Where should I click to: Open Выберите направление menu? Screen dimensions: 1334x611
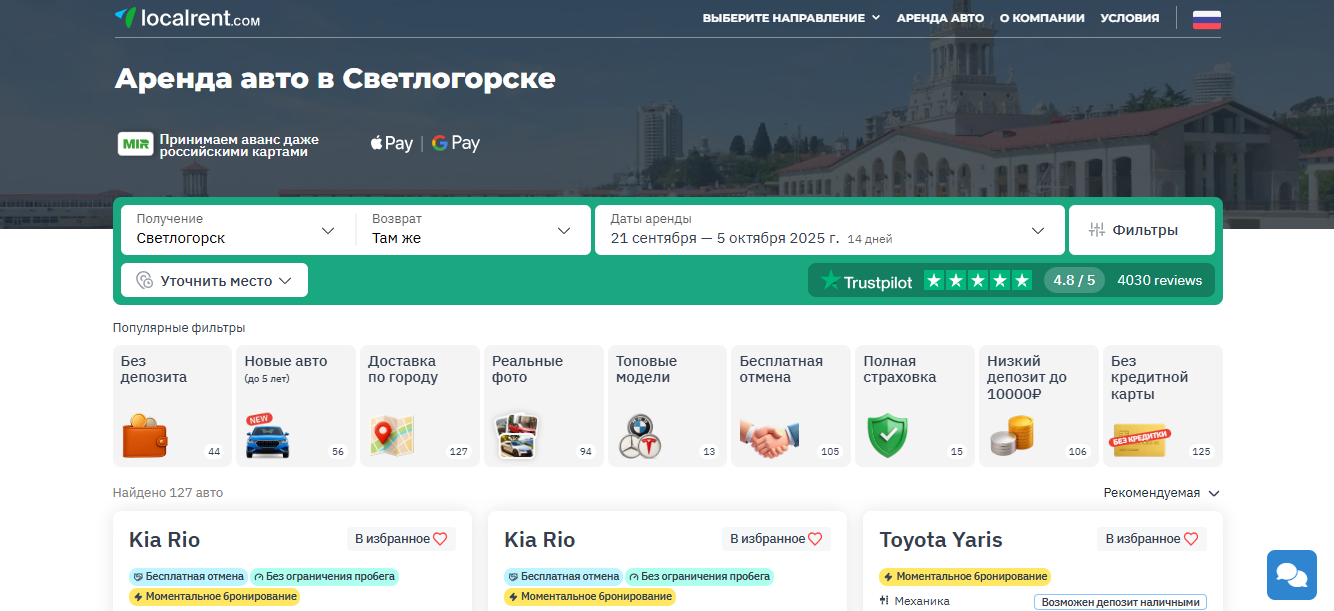point(791,18)
